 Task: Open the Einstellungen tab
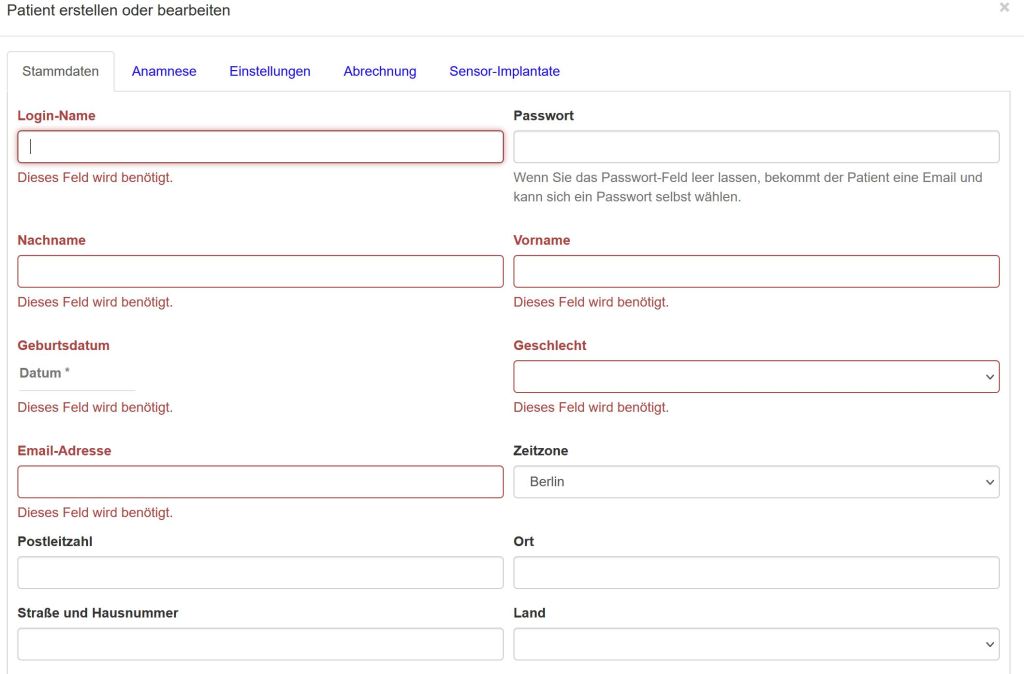click(x=270, y=71)
